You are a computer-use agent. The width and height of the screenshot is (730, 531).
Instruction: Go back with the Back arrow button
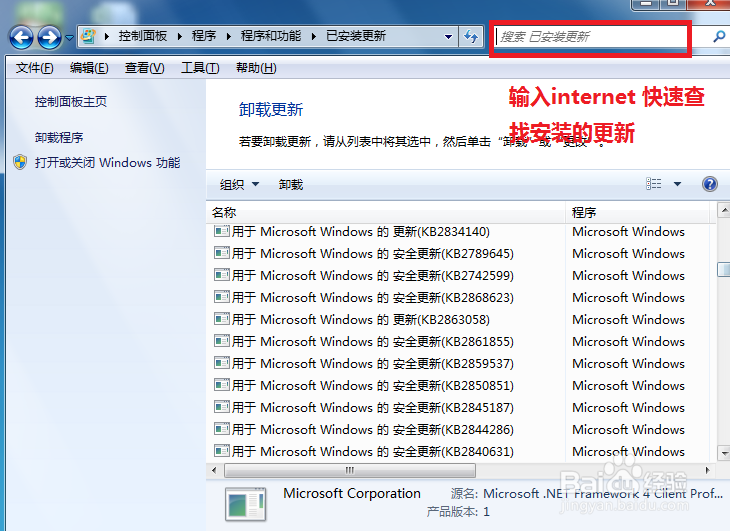click(x=21, y=37)
